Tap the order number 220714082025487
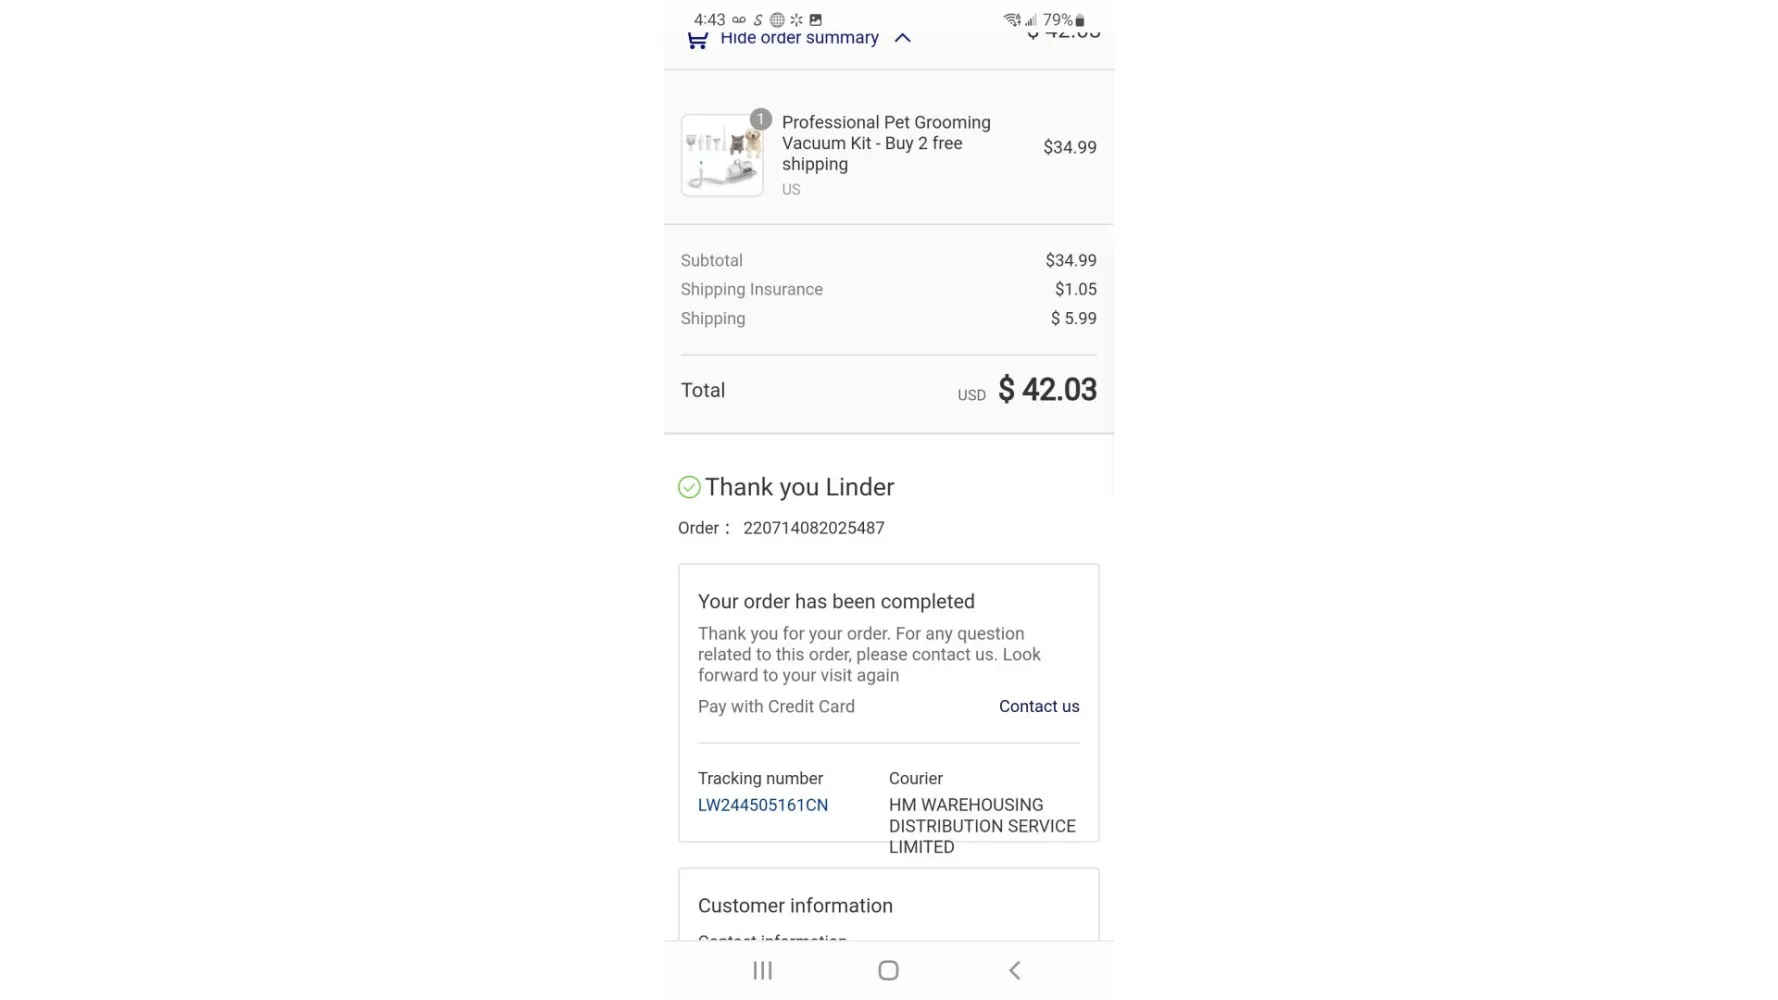The image size is (1778, 1000). tap(814, 528)
